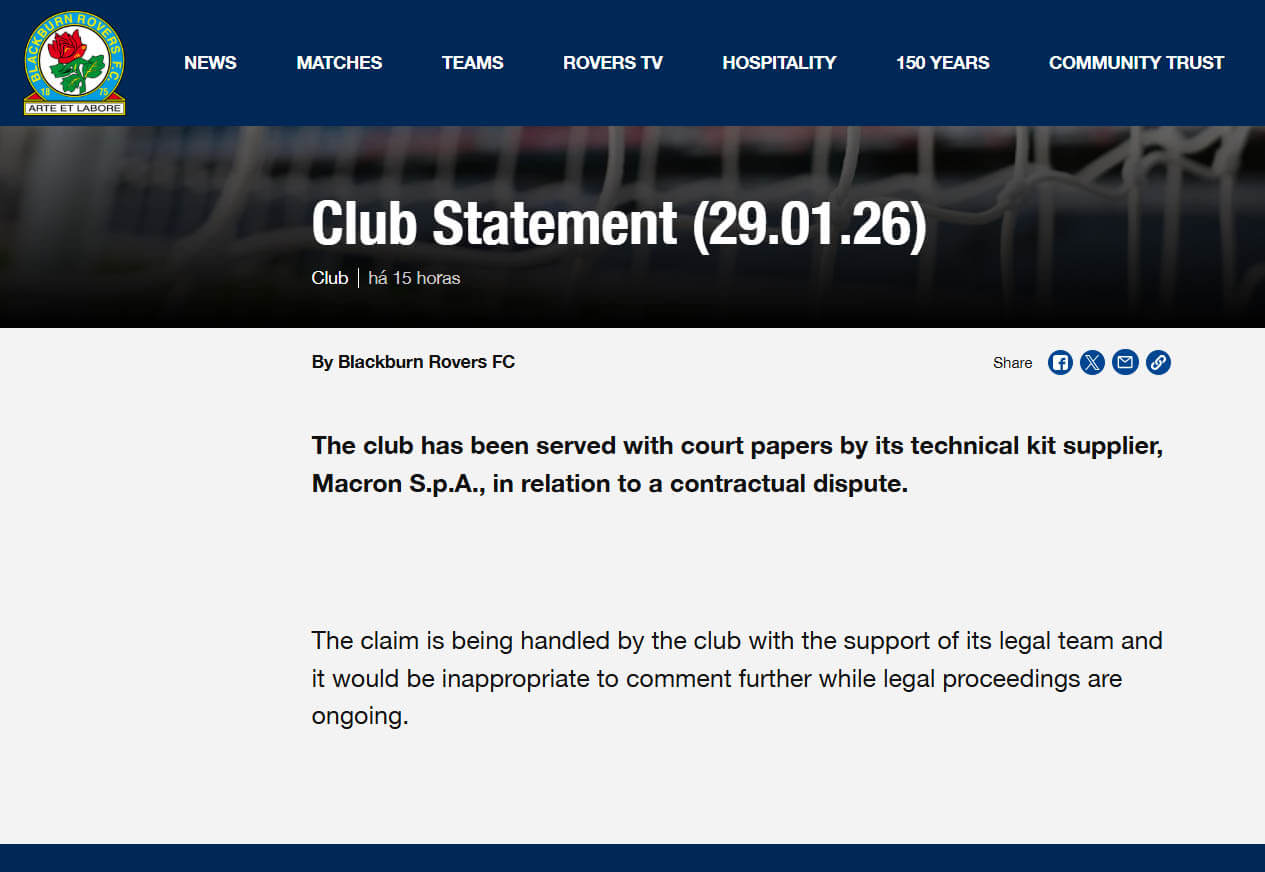Go to the Matches section
Screen dimensions: 1265x872
click(339, 63)
